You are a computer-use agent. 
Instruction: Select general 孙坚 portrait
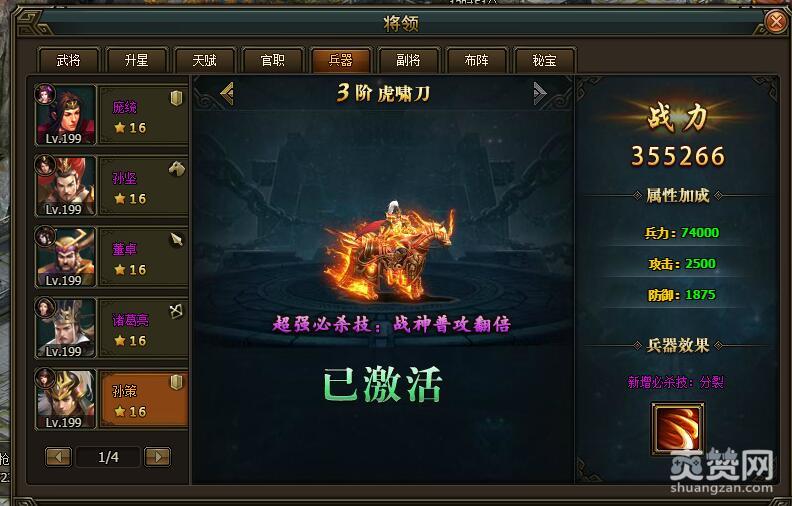coord(66,186)
